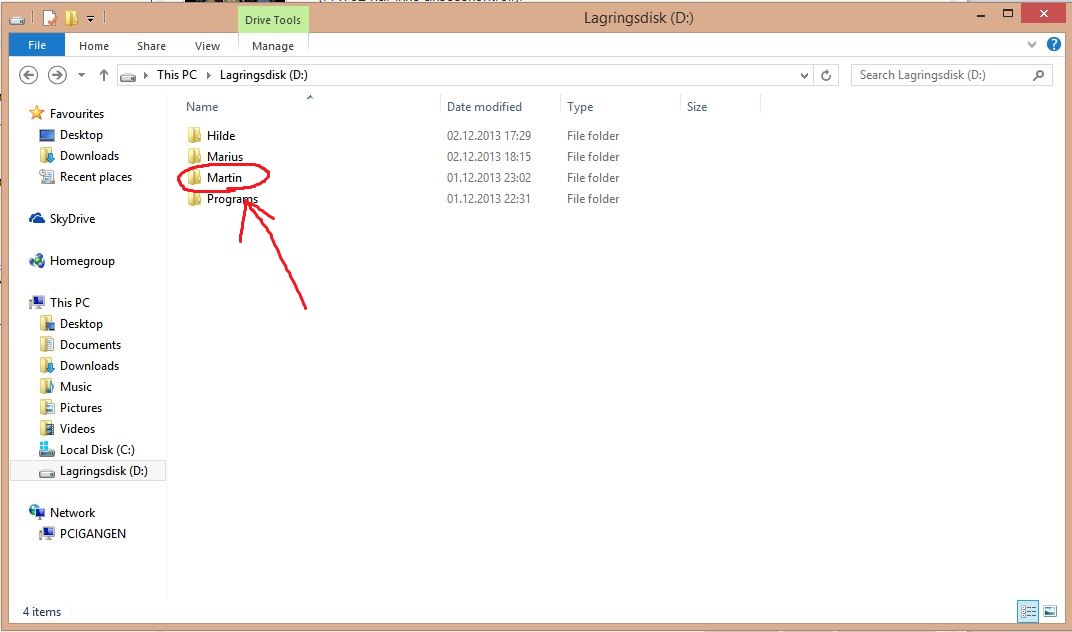The width and height of the screenshot is (1072, 632).
Task: Select the Marius folder icon
Action: click(194, 157)
